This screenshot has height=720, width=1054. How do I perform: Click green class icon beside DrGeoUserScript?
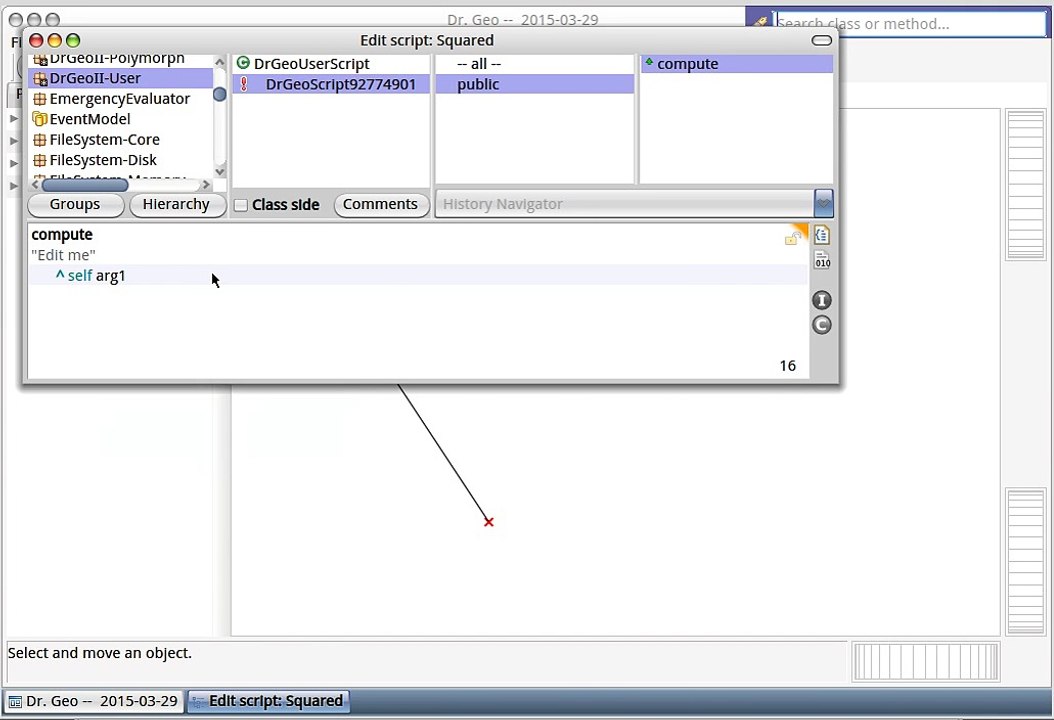243,63
